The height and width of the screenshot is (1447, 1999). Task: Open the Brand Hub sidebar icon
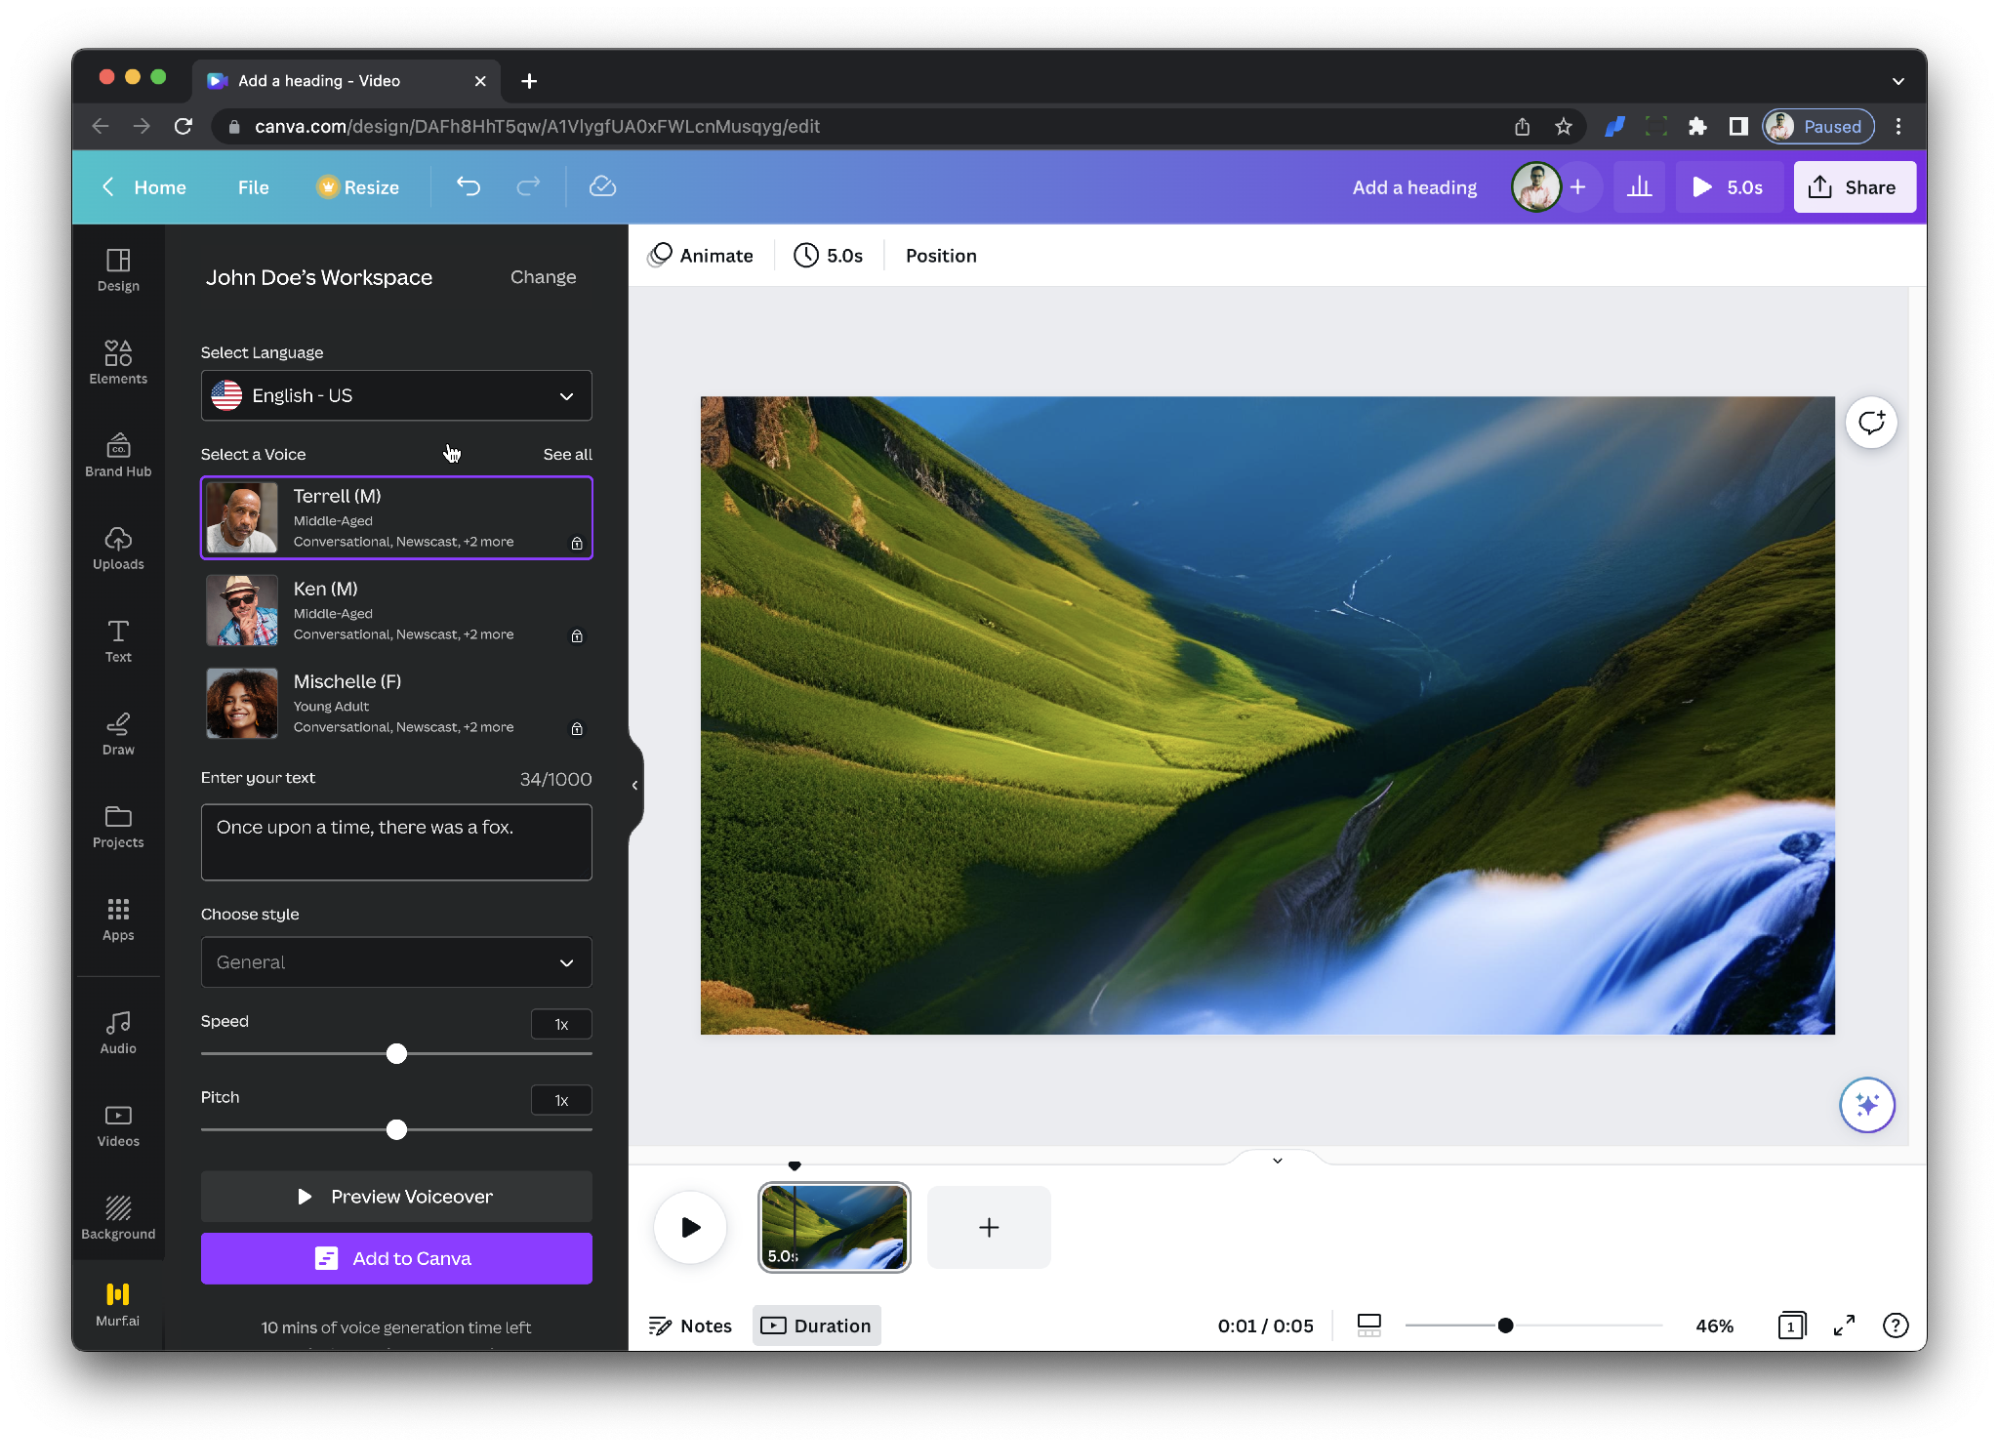pyautogui.click(x=118, y=455)
